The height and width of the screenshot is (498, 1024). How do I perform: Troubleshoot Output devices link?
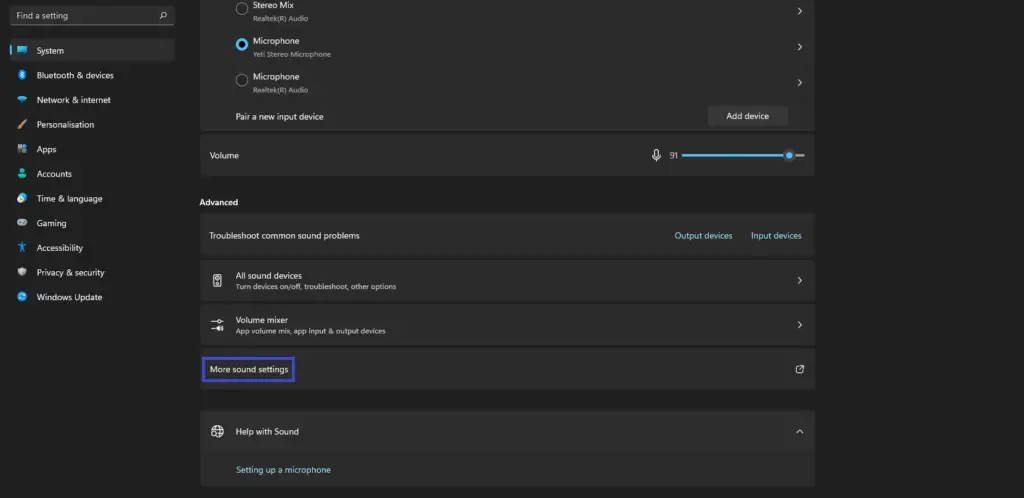click(x=703, y=236)
